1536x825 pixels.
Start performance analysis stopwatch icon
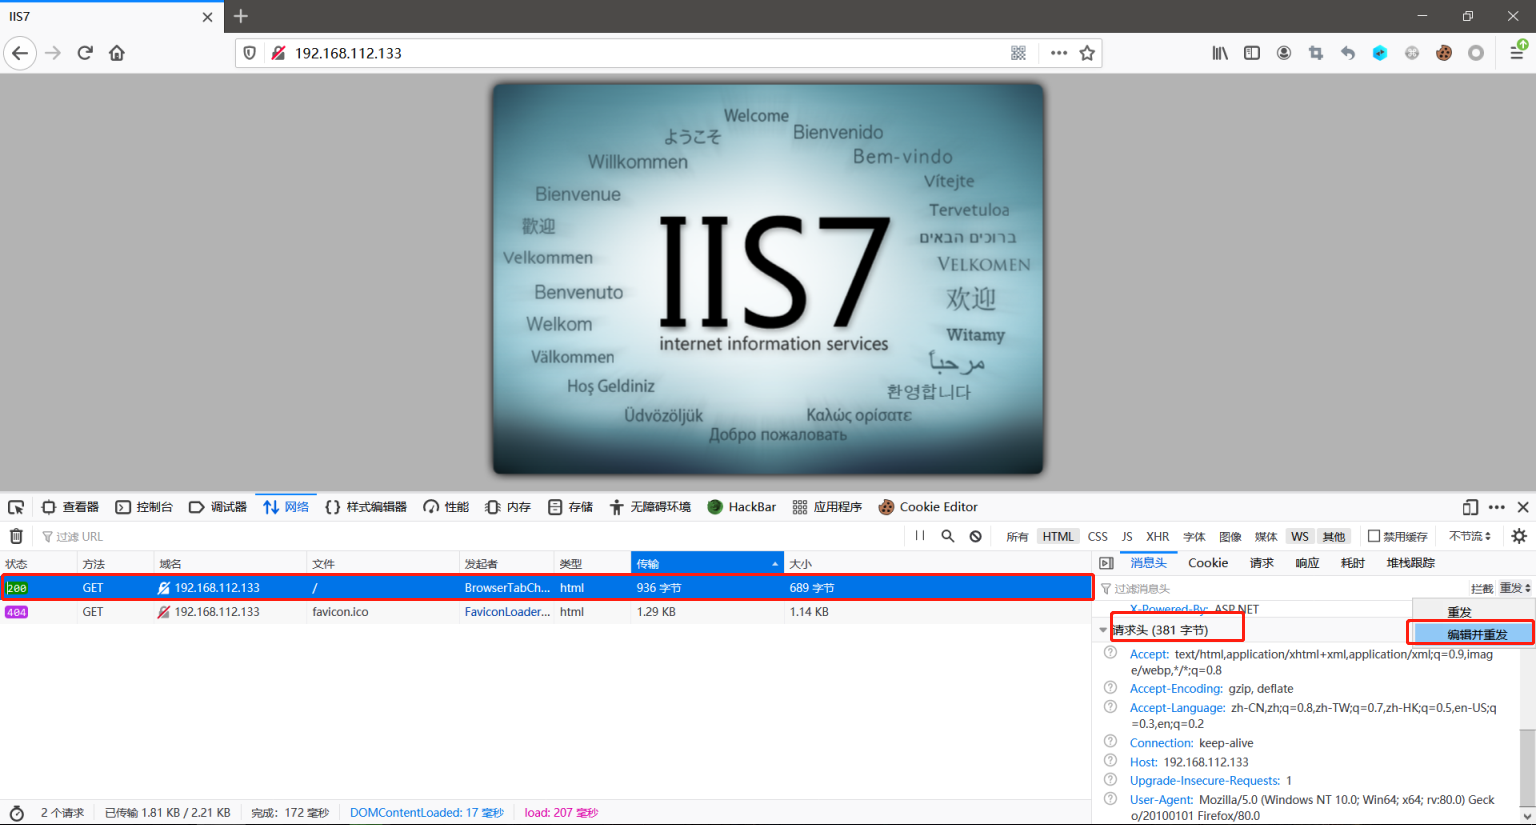click(x=16, y=813)
